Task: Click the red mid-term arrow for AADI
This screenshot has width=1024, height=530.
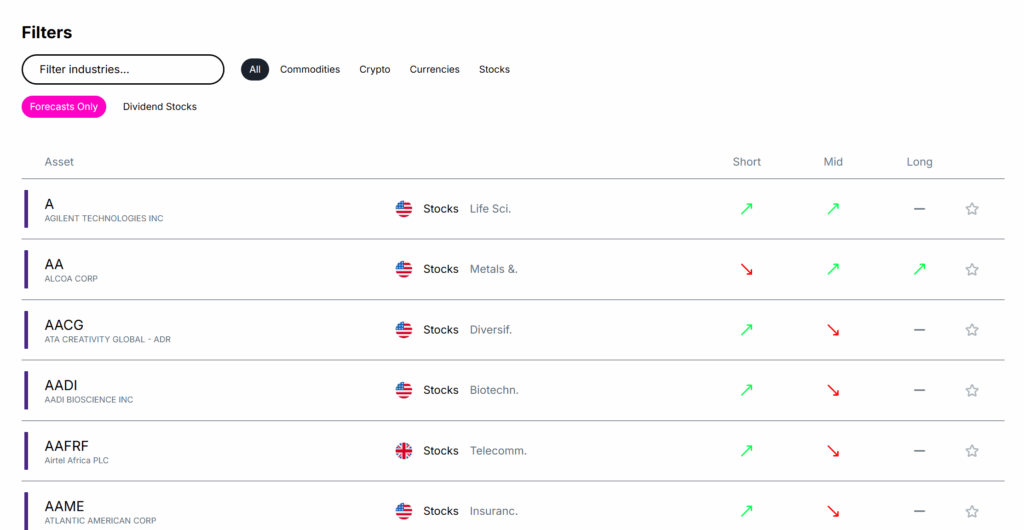Action: (x=833, y=390)
